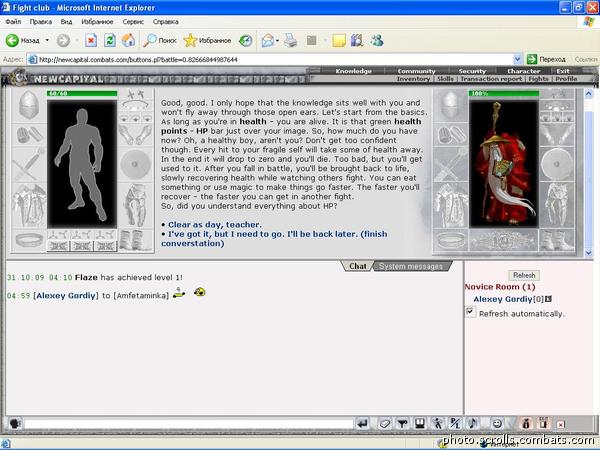Open the Файл menu

tap(13, 22)
